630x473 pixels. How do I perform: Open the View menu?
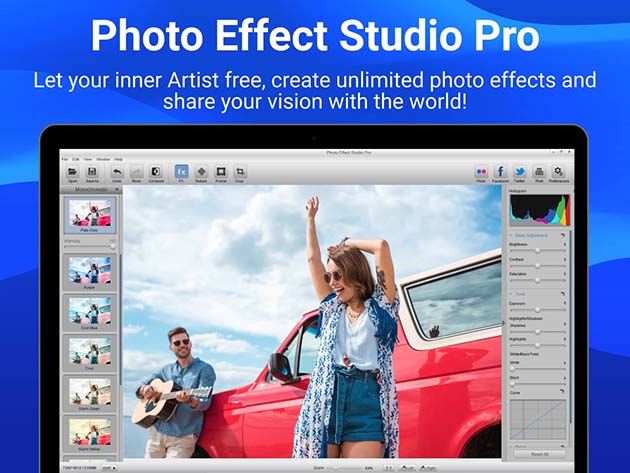pyautogui.click(x=88, y=159)
